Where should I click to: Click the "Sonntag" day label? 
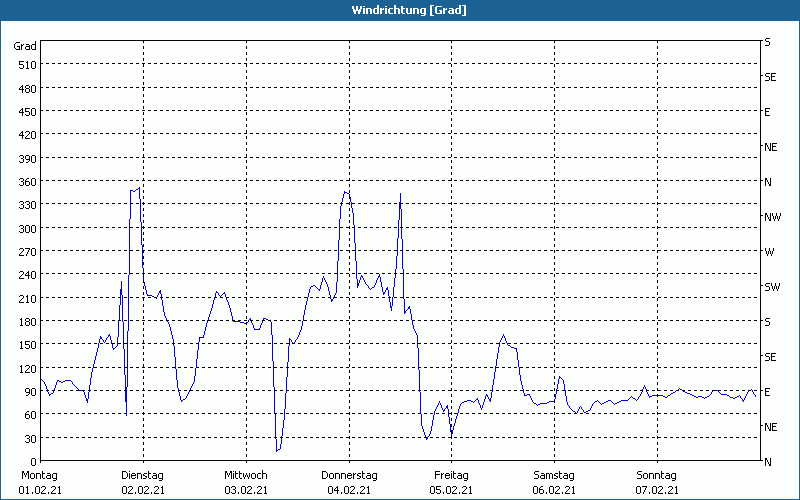point(656,476)
